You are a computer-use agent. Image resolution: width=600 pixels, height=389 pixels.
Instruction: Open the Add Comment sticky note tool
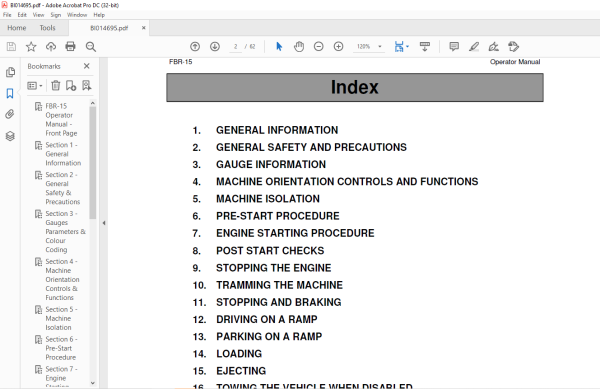[x=454, y=47]
